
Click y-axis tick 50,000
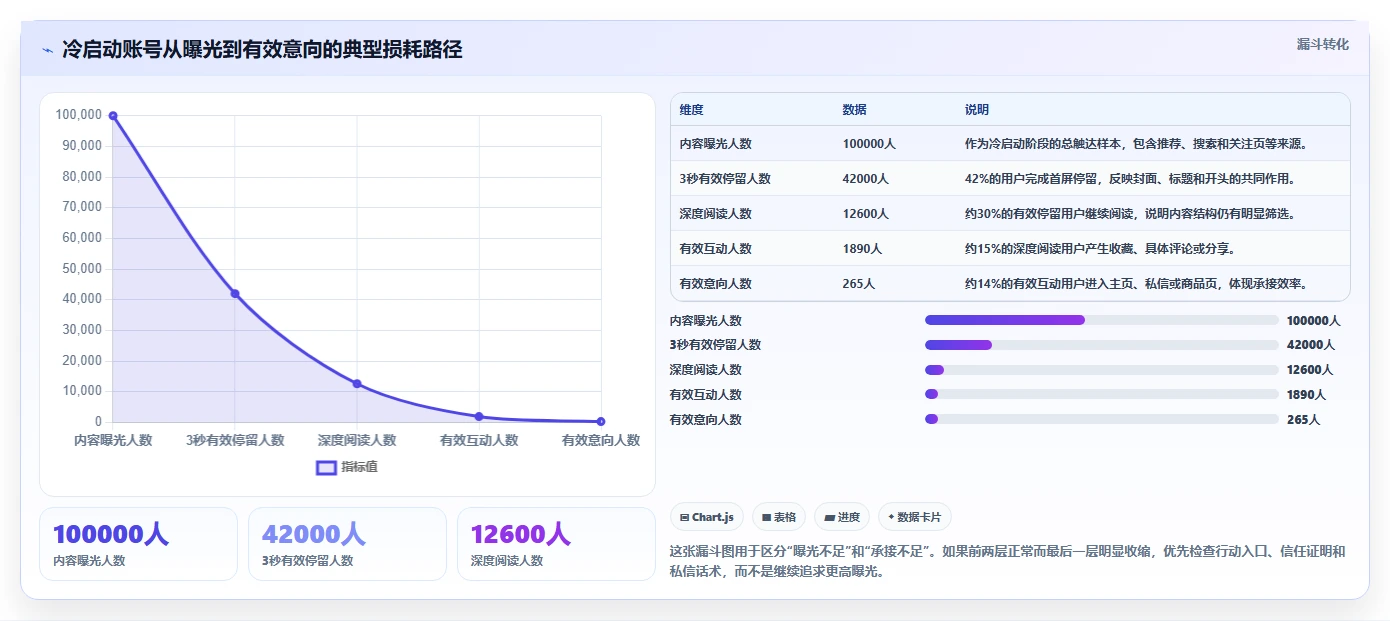click(82, 269)
